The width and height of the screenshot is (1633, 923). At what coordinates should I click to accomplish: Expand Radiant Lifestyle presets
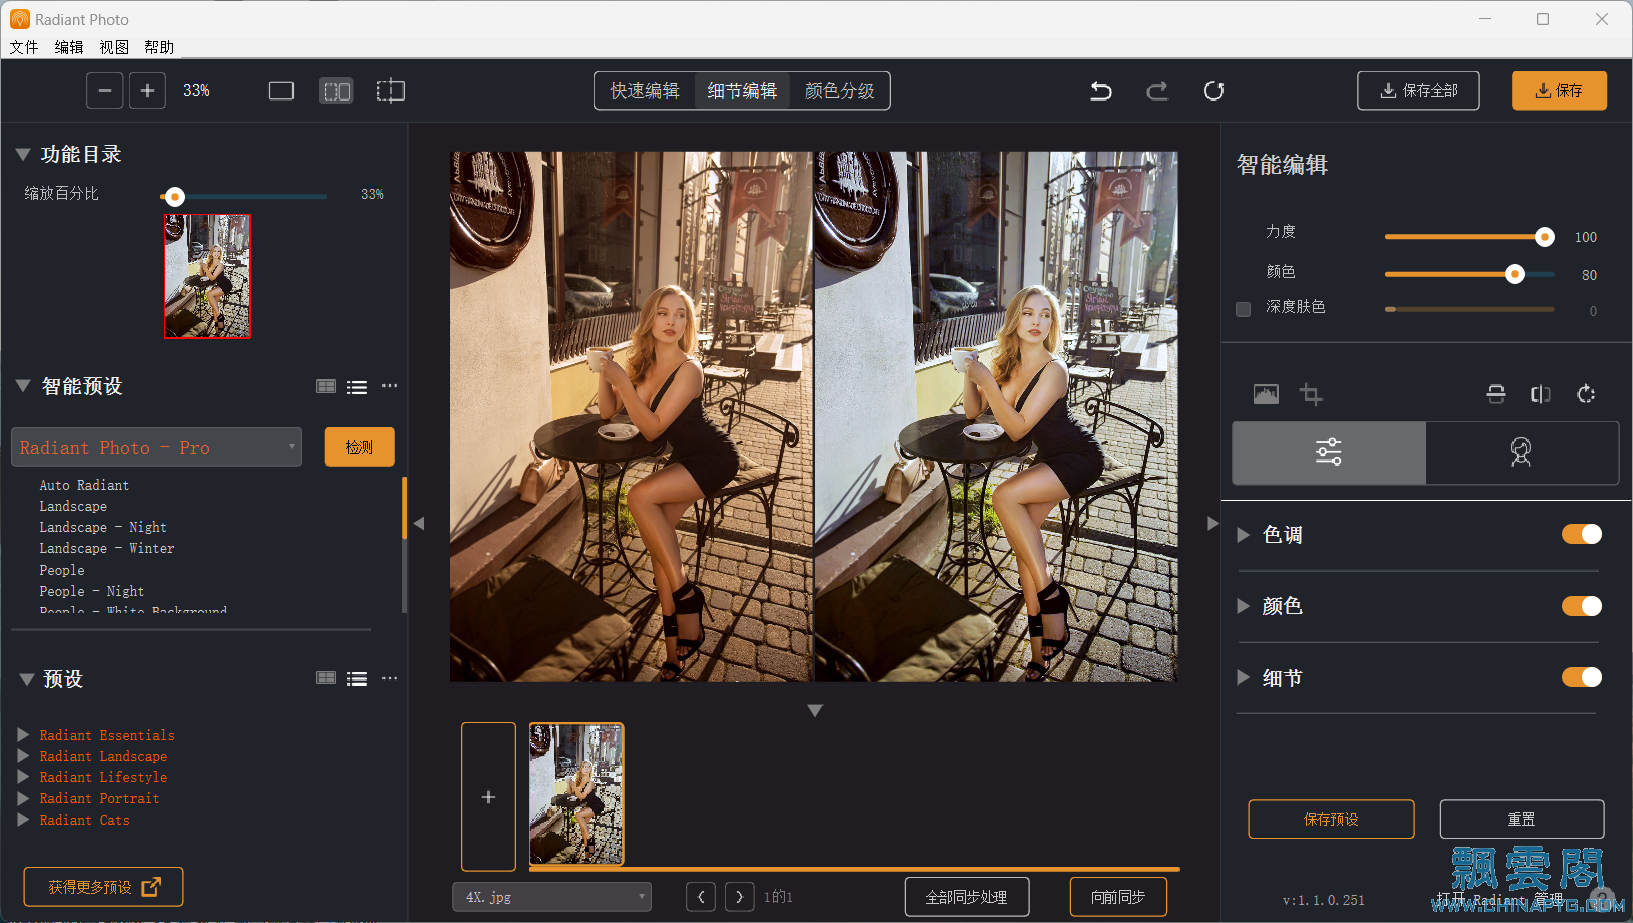click(x=23, y=776)
